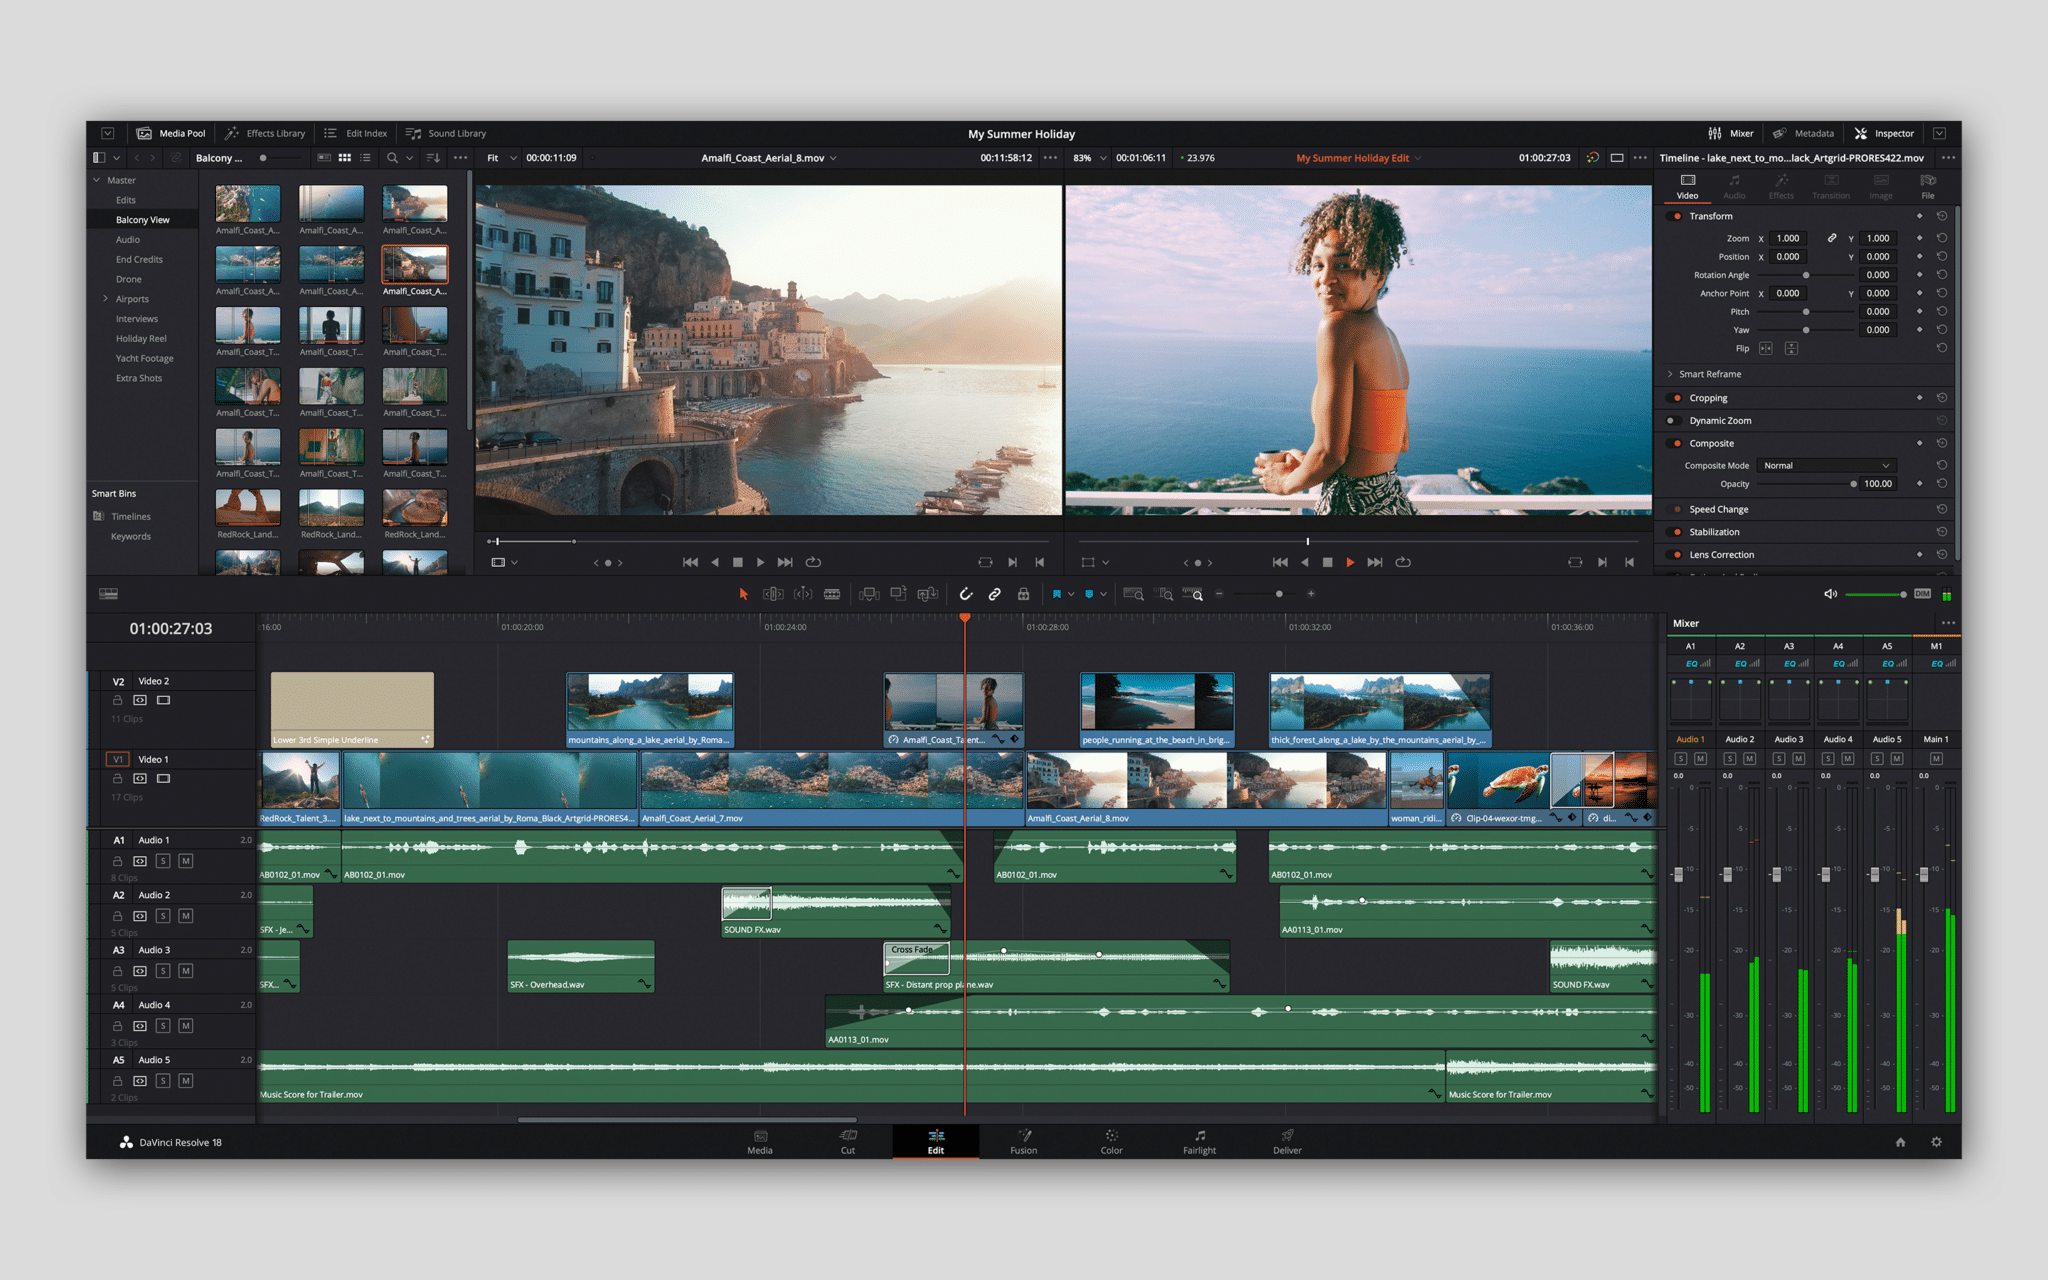The height and width of the screenshot is (1280, 2048).
Task: Adjust the Opacity slider
Action: click(1806, 484)
